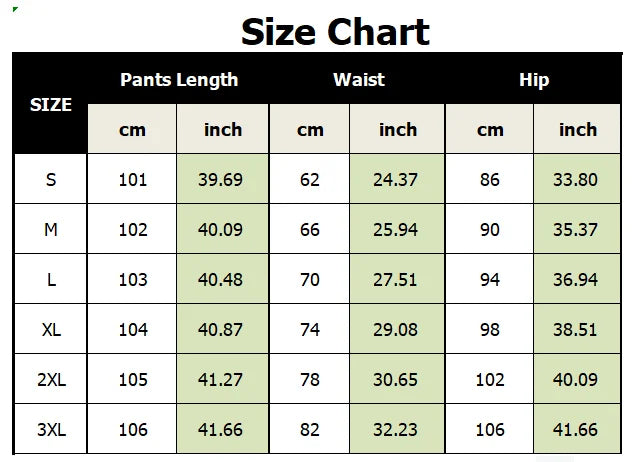Viewport: 641px width, 462px height.
Task: Select the 3XL size row label
Action: pos(51,430)
